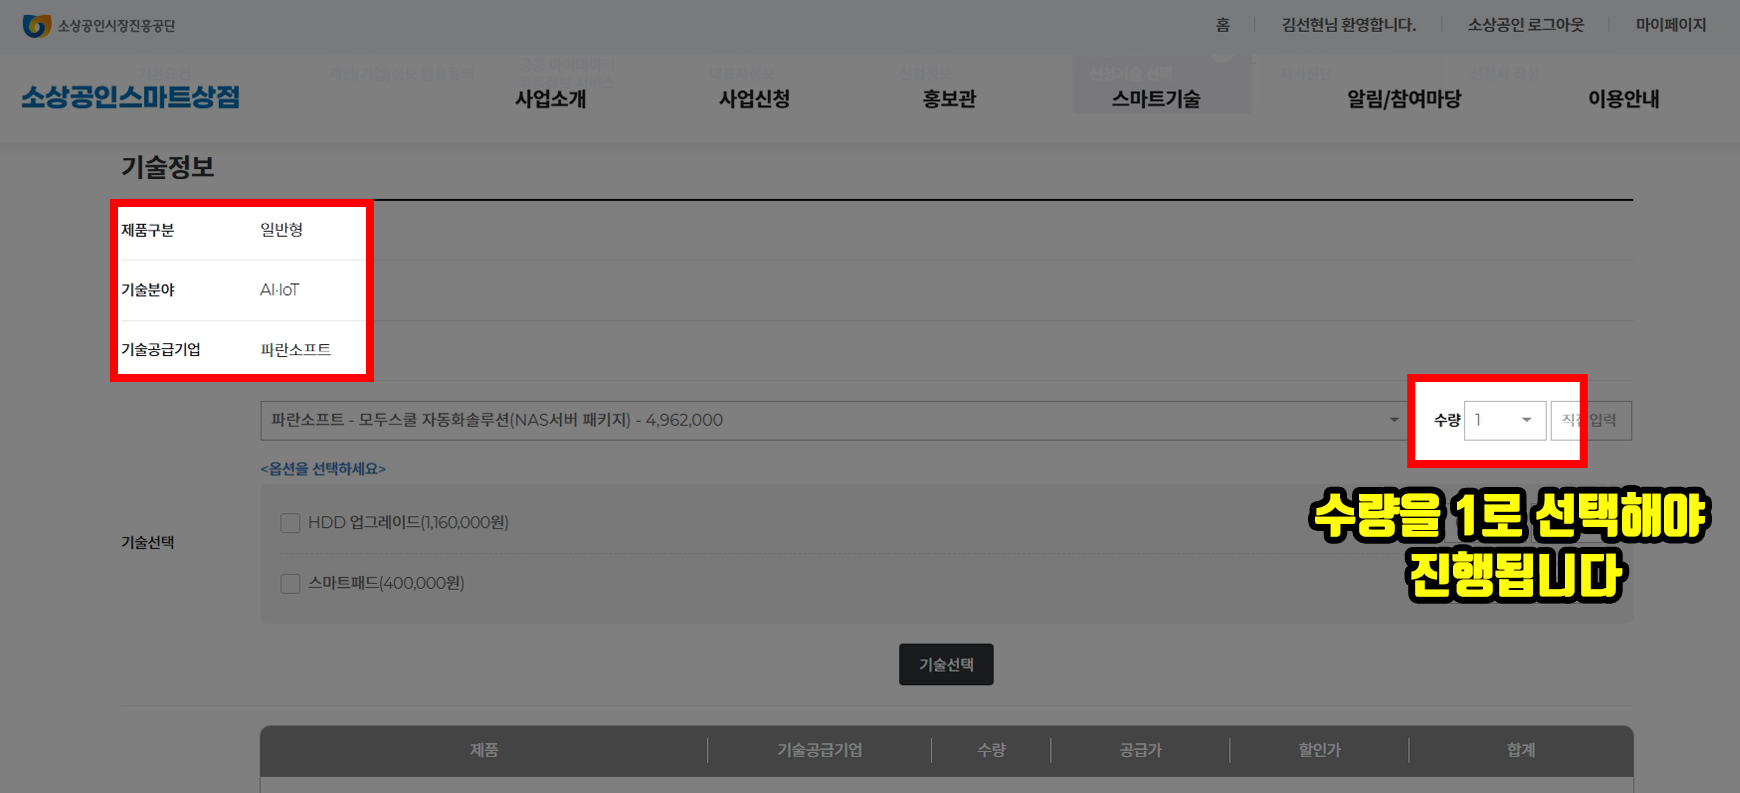Click the 합계 column header
Screen dimensions: 1740x793
[1521, 750]
